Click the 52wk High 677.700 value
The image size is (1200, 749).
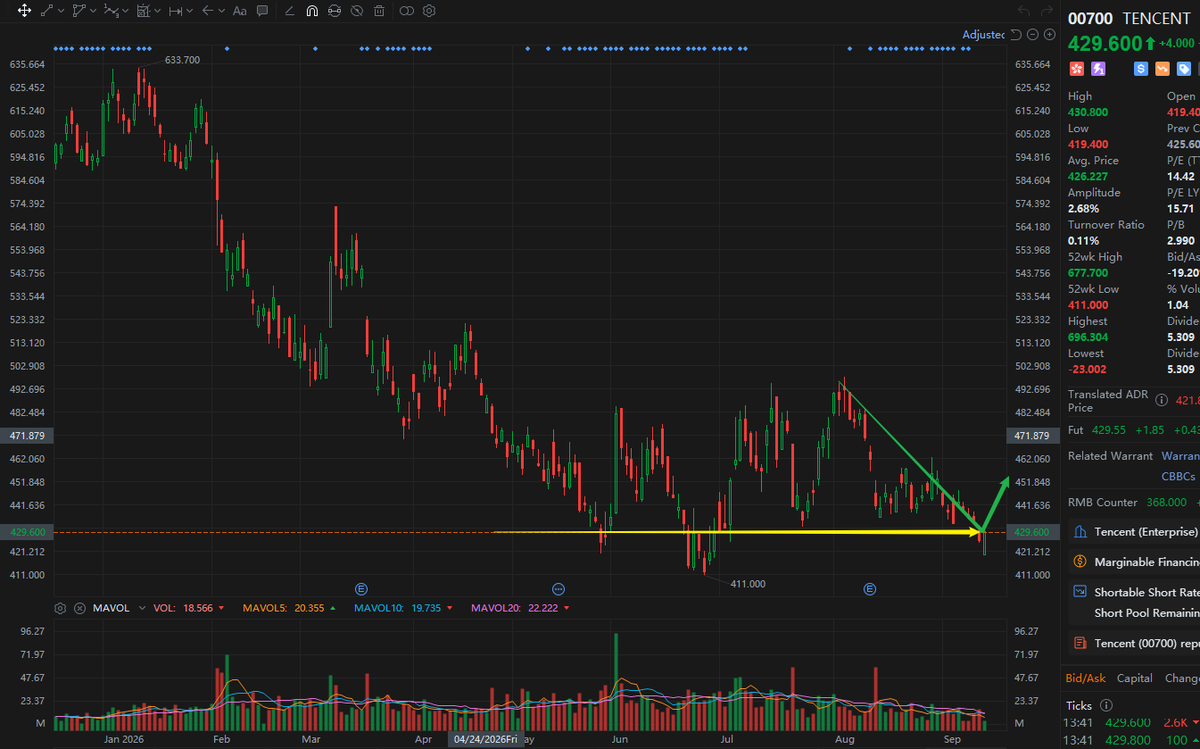pos(1088,273)
